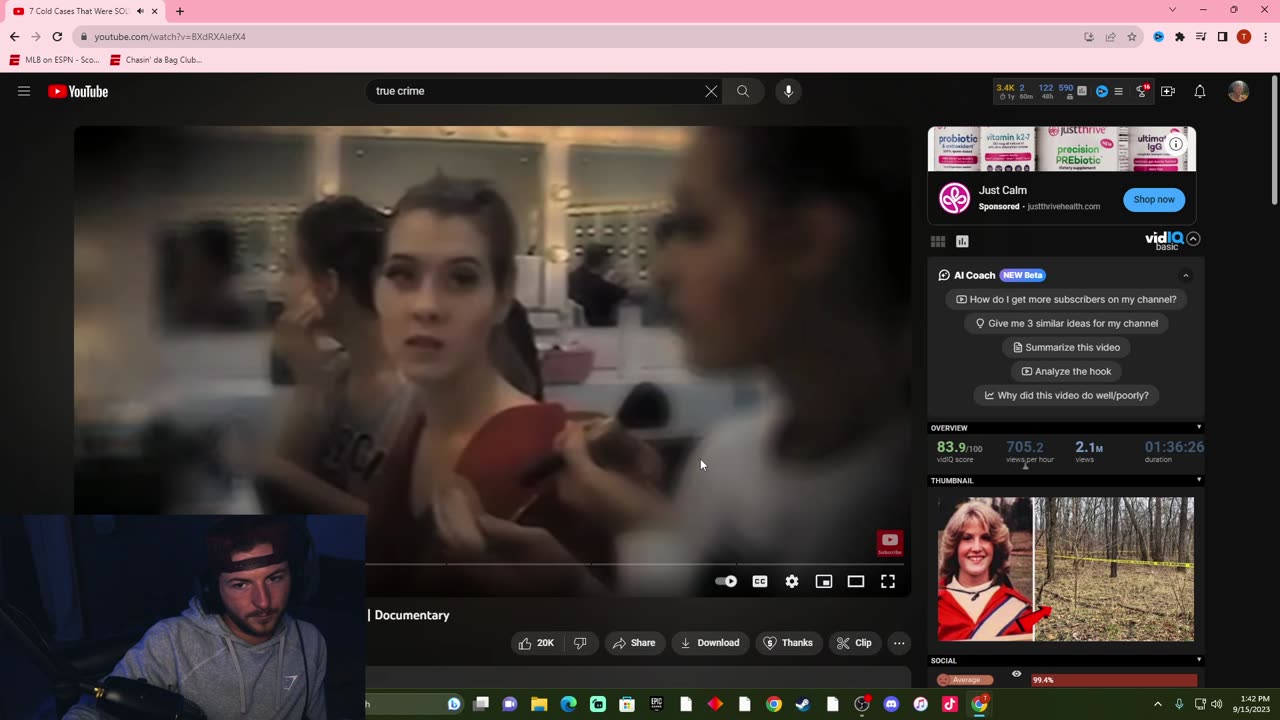The width and height of the screenshot is (1280, 720).
Task: Click 99.4% social sentiment bar
Action: tap(1114, 680)
